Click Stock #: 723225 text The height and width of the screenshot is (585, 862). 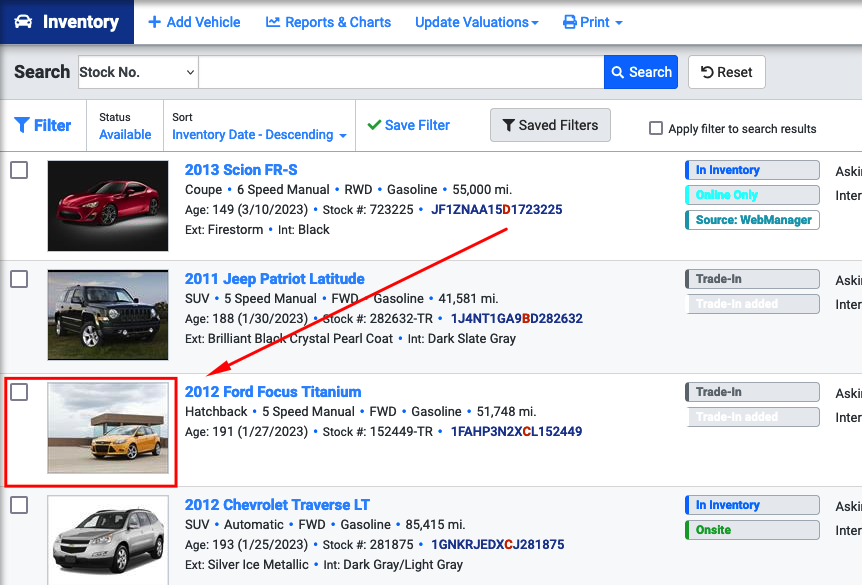pos(368,209)
